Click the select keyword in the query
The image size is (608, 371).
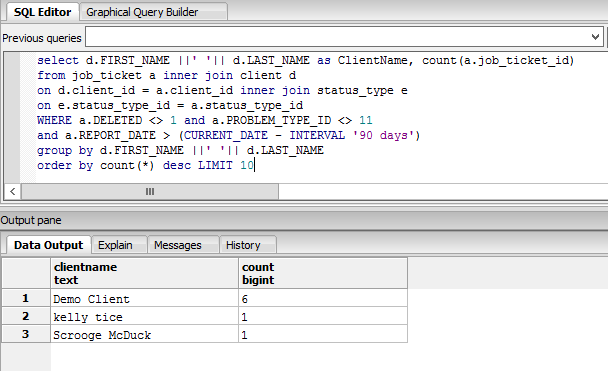coord(58,60)
